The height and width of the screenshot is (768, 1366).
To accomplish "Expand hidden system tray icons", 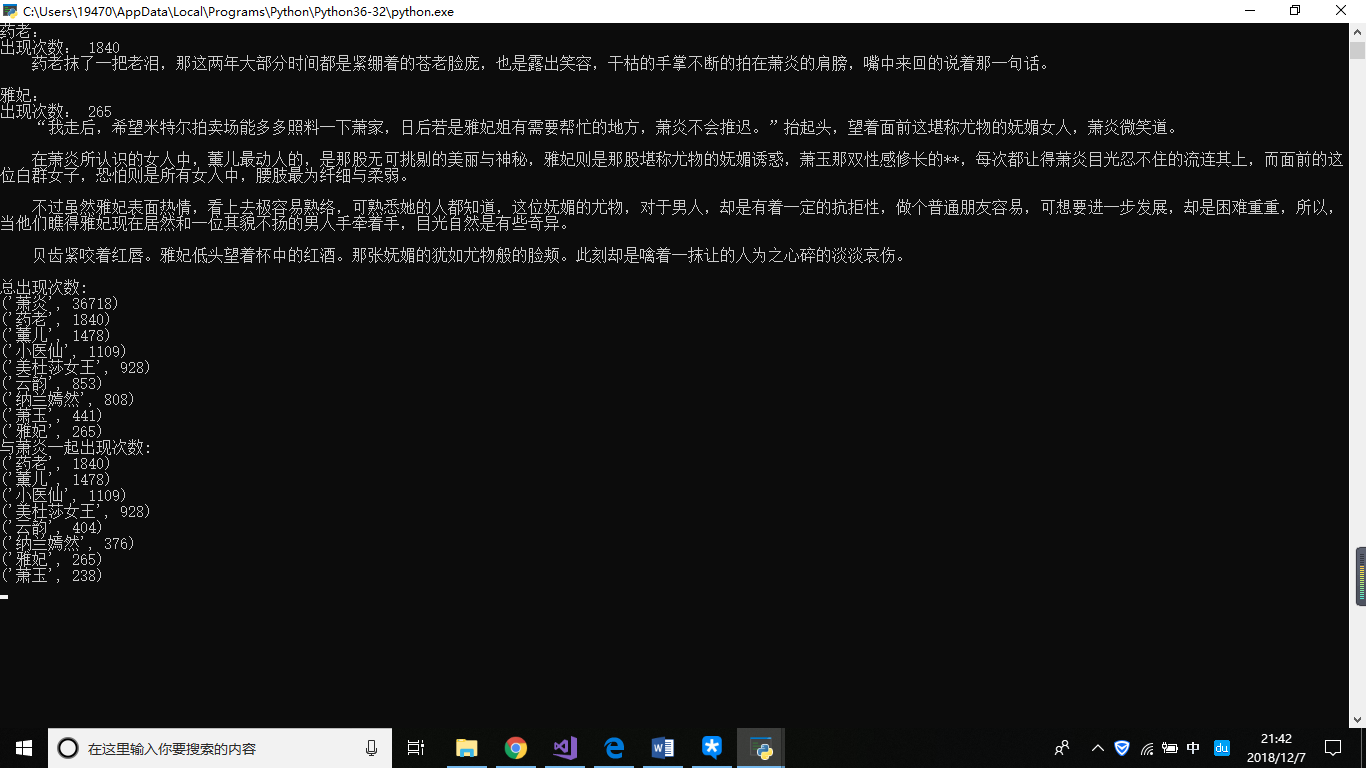I will click(1097, 747).
